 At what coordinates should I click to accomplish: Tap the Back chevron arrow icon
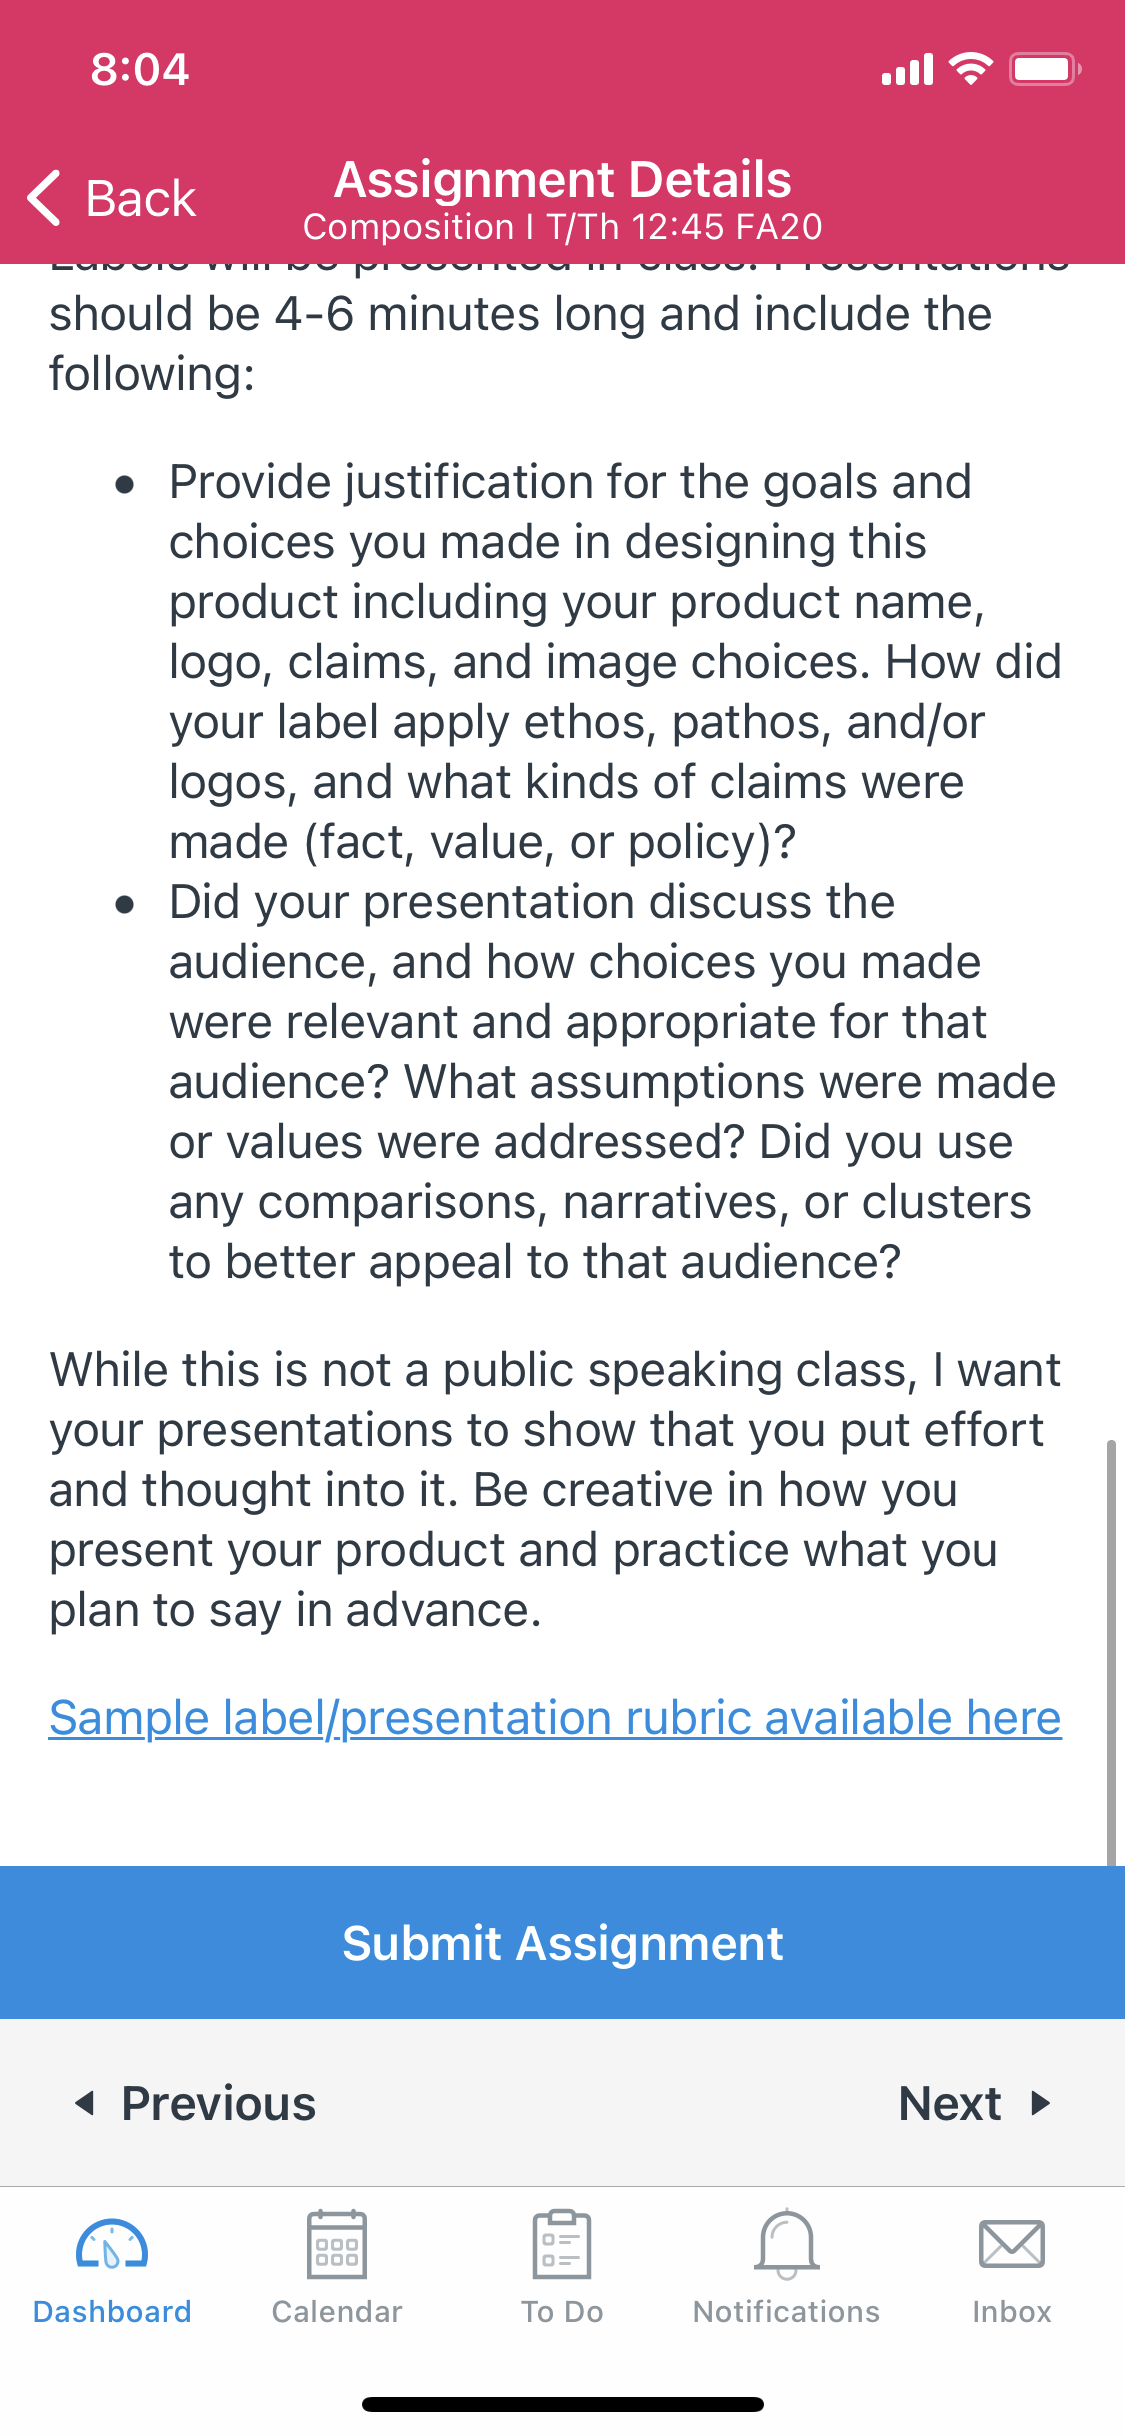coord(45,197)
